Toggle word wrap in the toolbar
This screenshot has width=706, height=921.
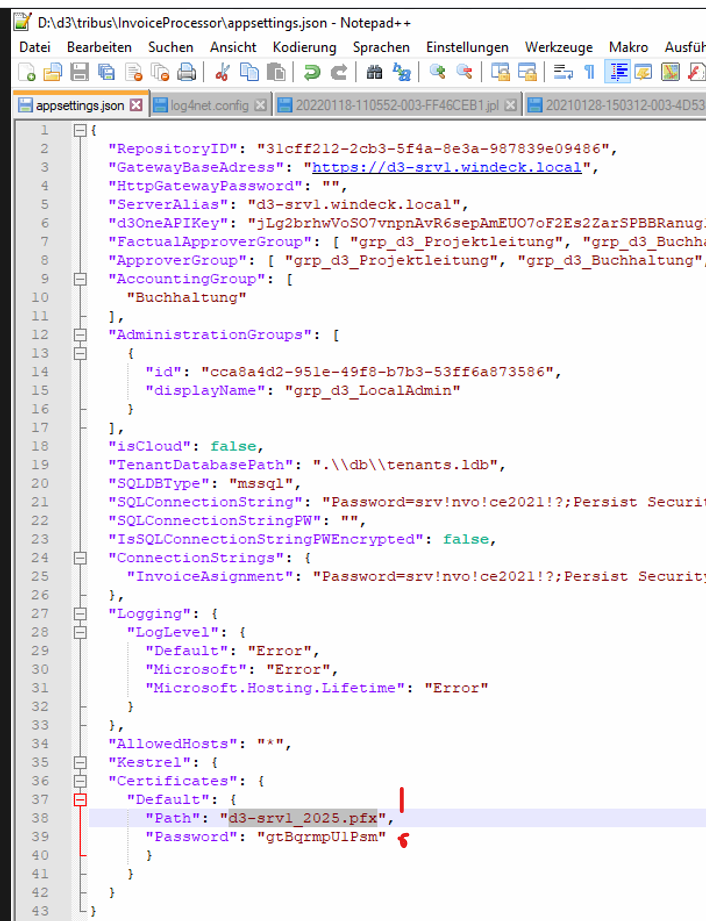[564, 72]
